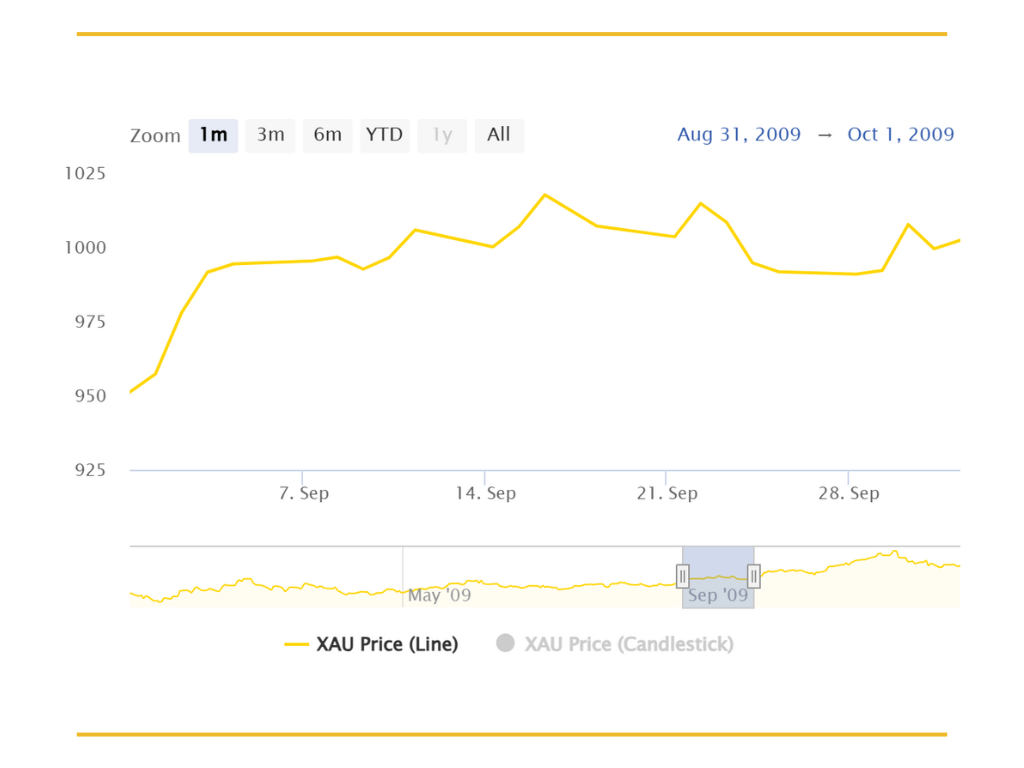Click the shaded Sep '09 navigator selection
This screenshot has height=768, width=1024.
[718, 577]
